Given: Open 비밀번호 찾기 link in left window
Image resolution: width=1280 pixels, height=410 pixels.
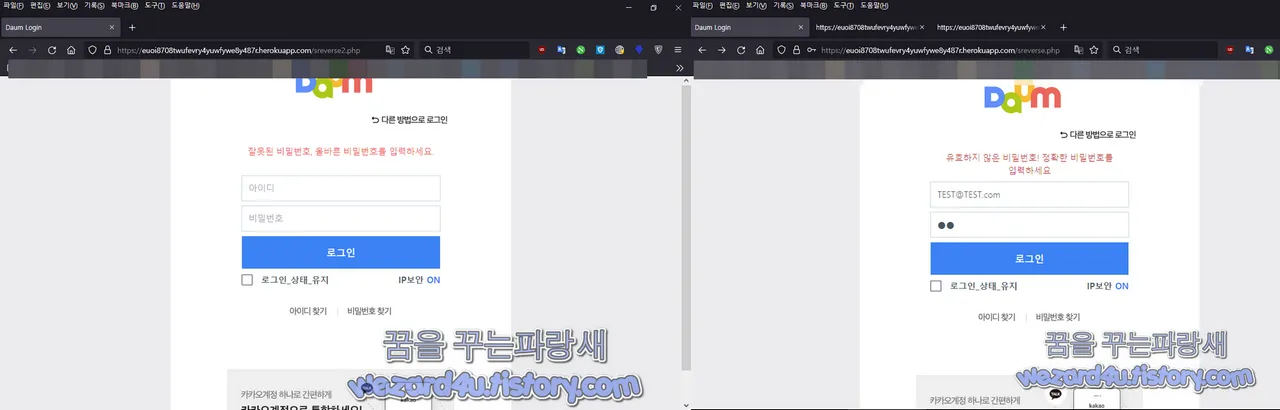Looking at the screenshot, I should click(x=369, y=311).
